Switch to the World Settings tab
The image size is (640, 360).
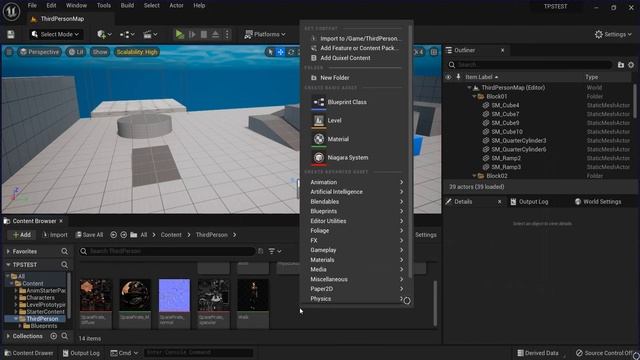598,202
